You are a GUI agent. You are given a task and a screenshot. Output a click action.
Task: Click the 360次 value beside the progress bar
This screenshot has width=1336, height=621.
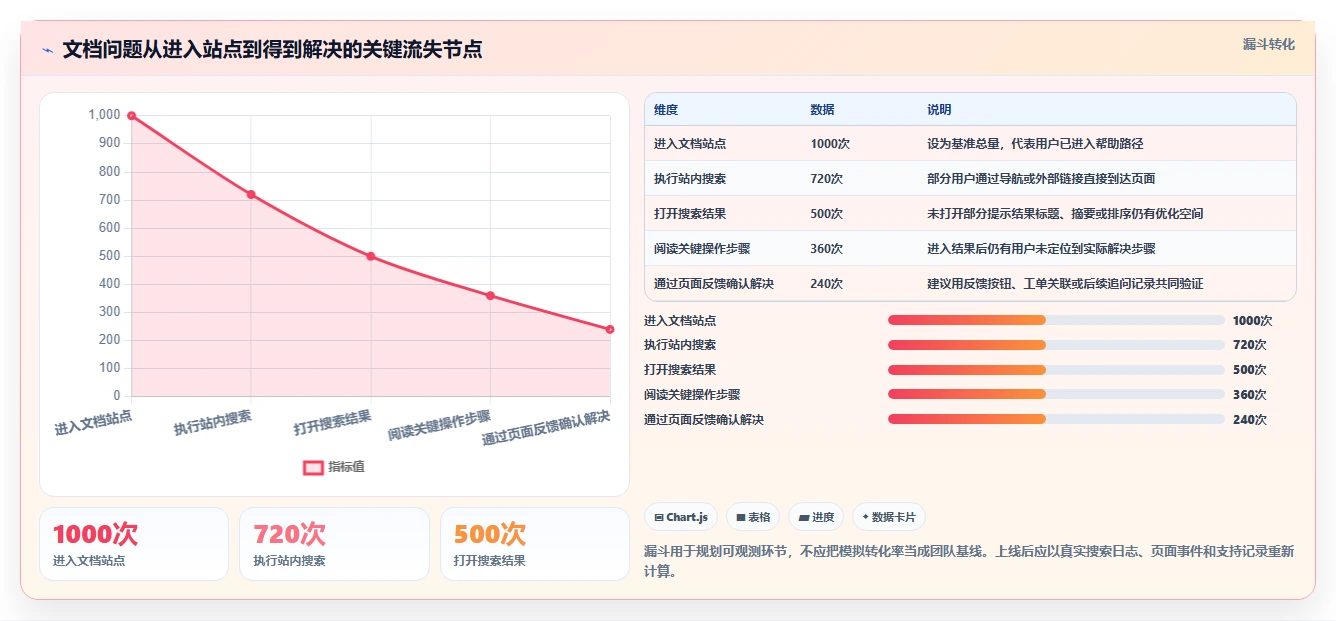click(x=1250, y=395)
